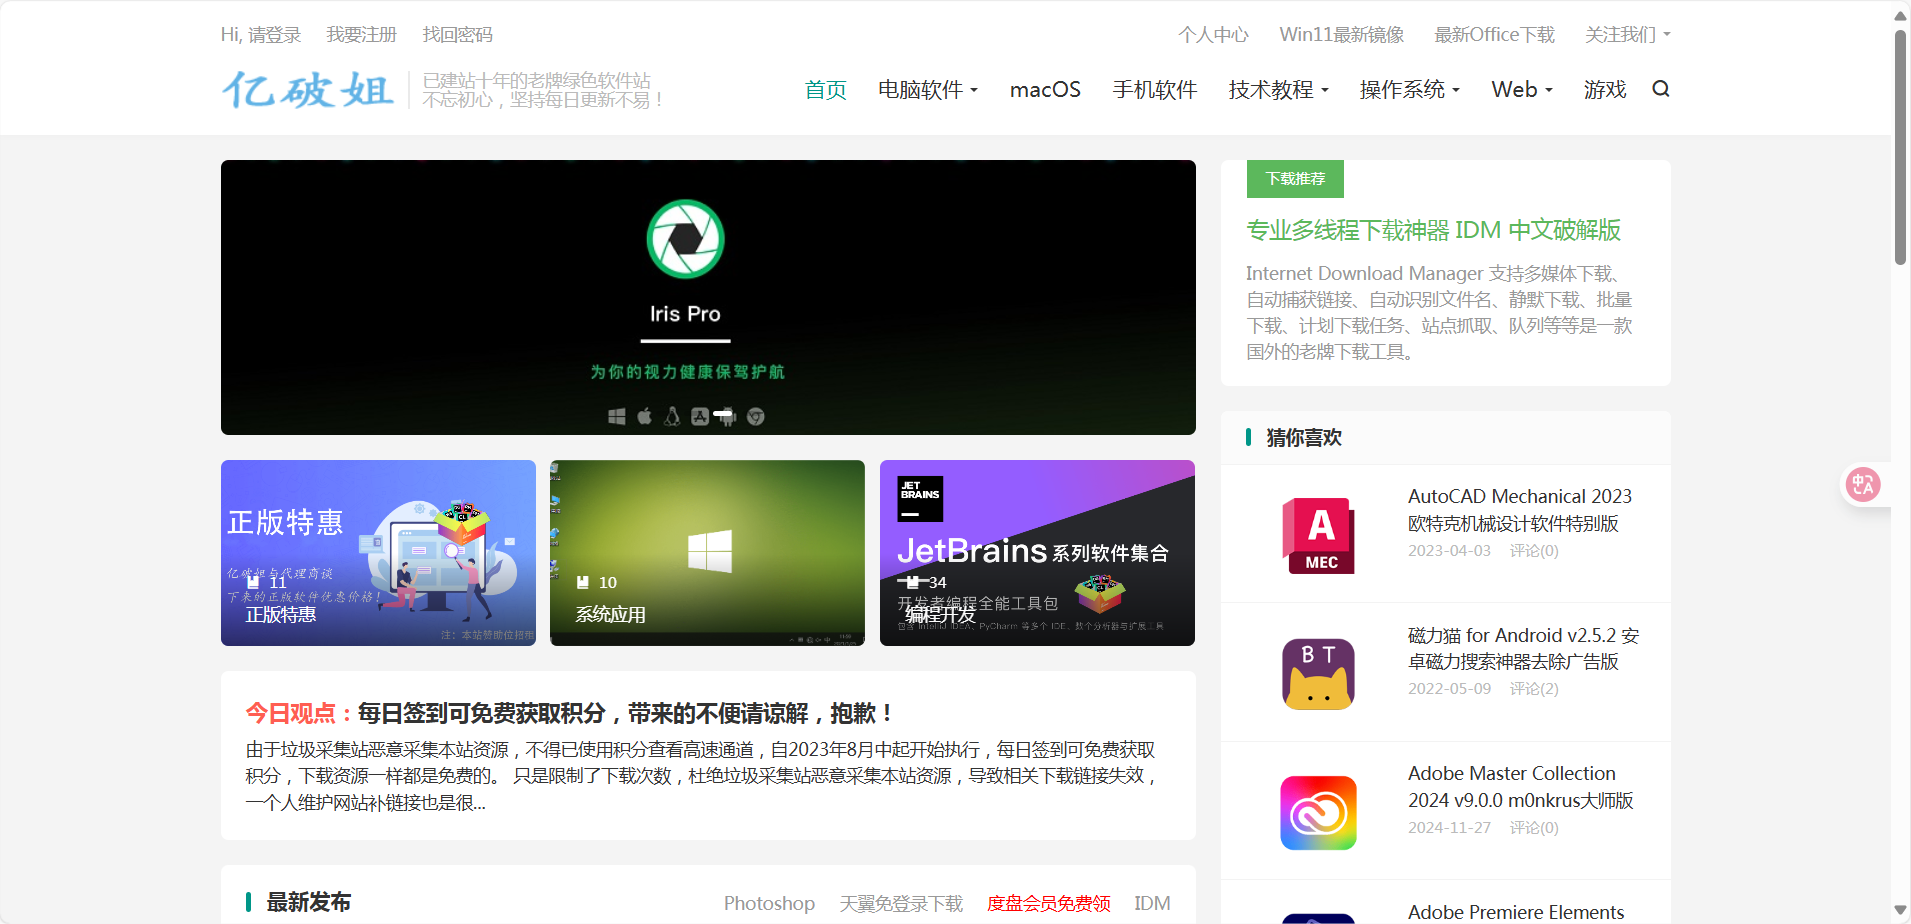Select the IDM tag in 最新发布
This screenshot has width=1911, height=924.
click(x=1152, y=903)
